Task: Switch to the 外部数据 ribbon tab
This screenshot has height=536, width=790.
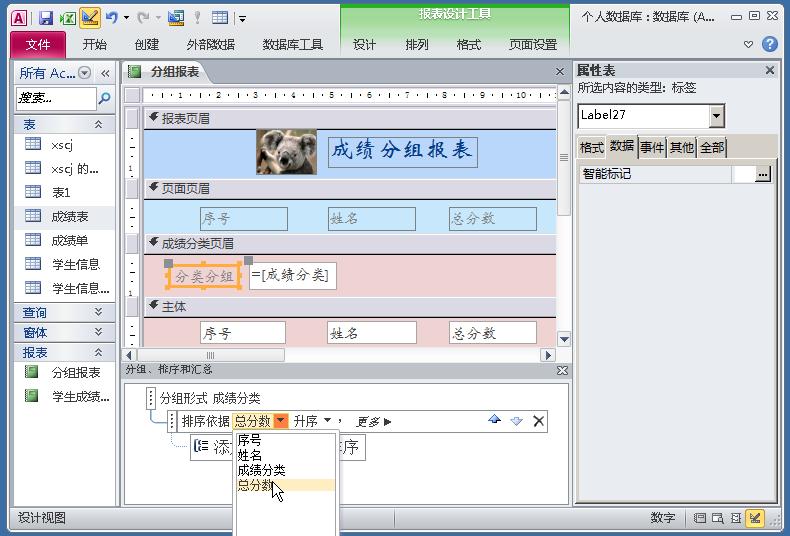Action: (x=211, y=45)
